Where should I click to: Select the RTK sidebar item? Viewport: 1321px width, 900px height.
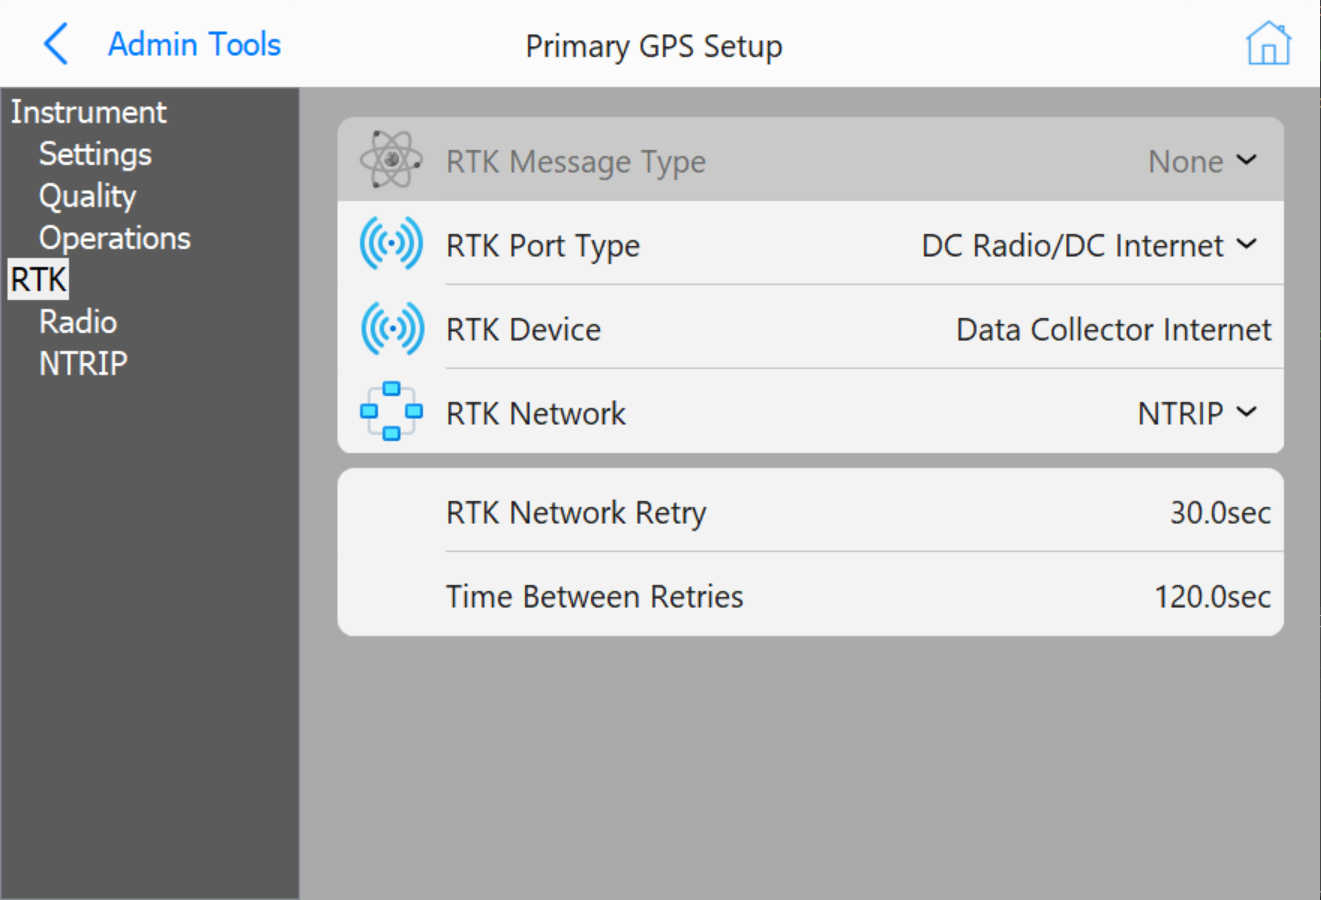click(x=38, y=280)
